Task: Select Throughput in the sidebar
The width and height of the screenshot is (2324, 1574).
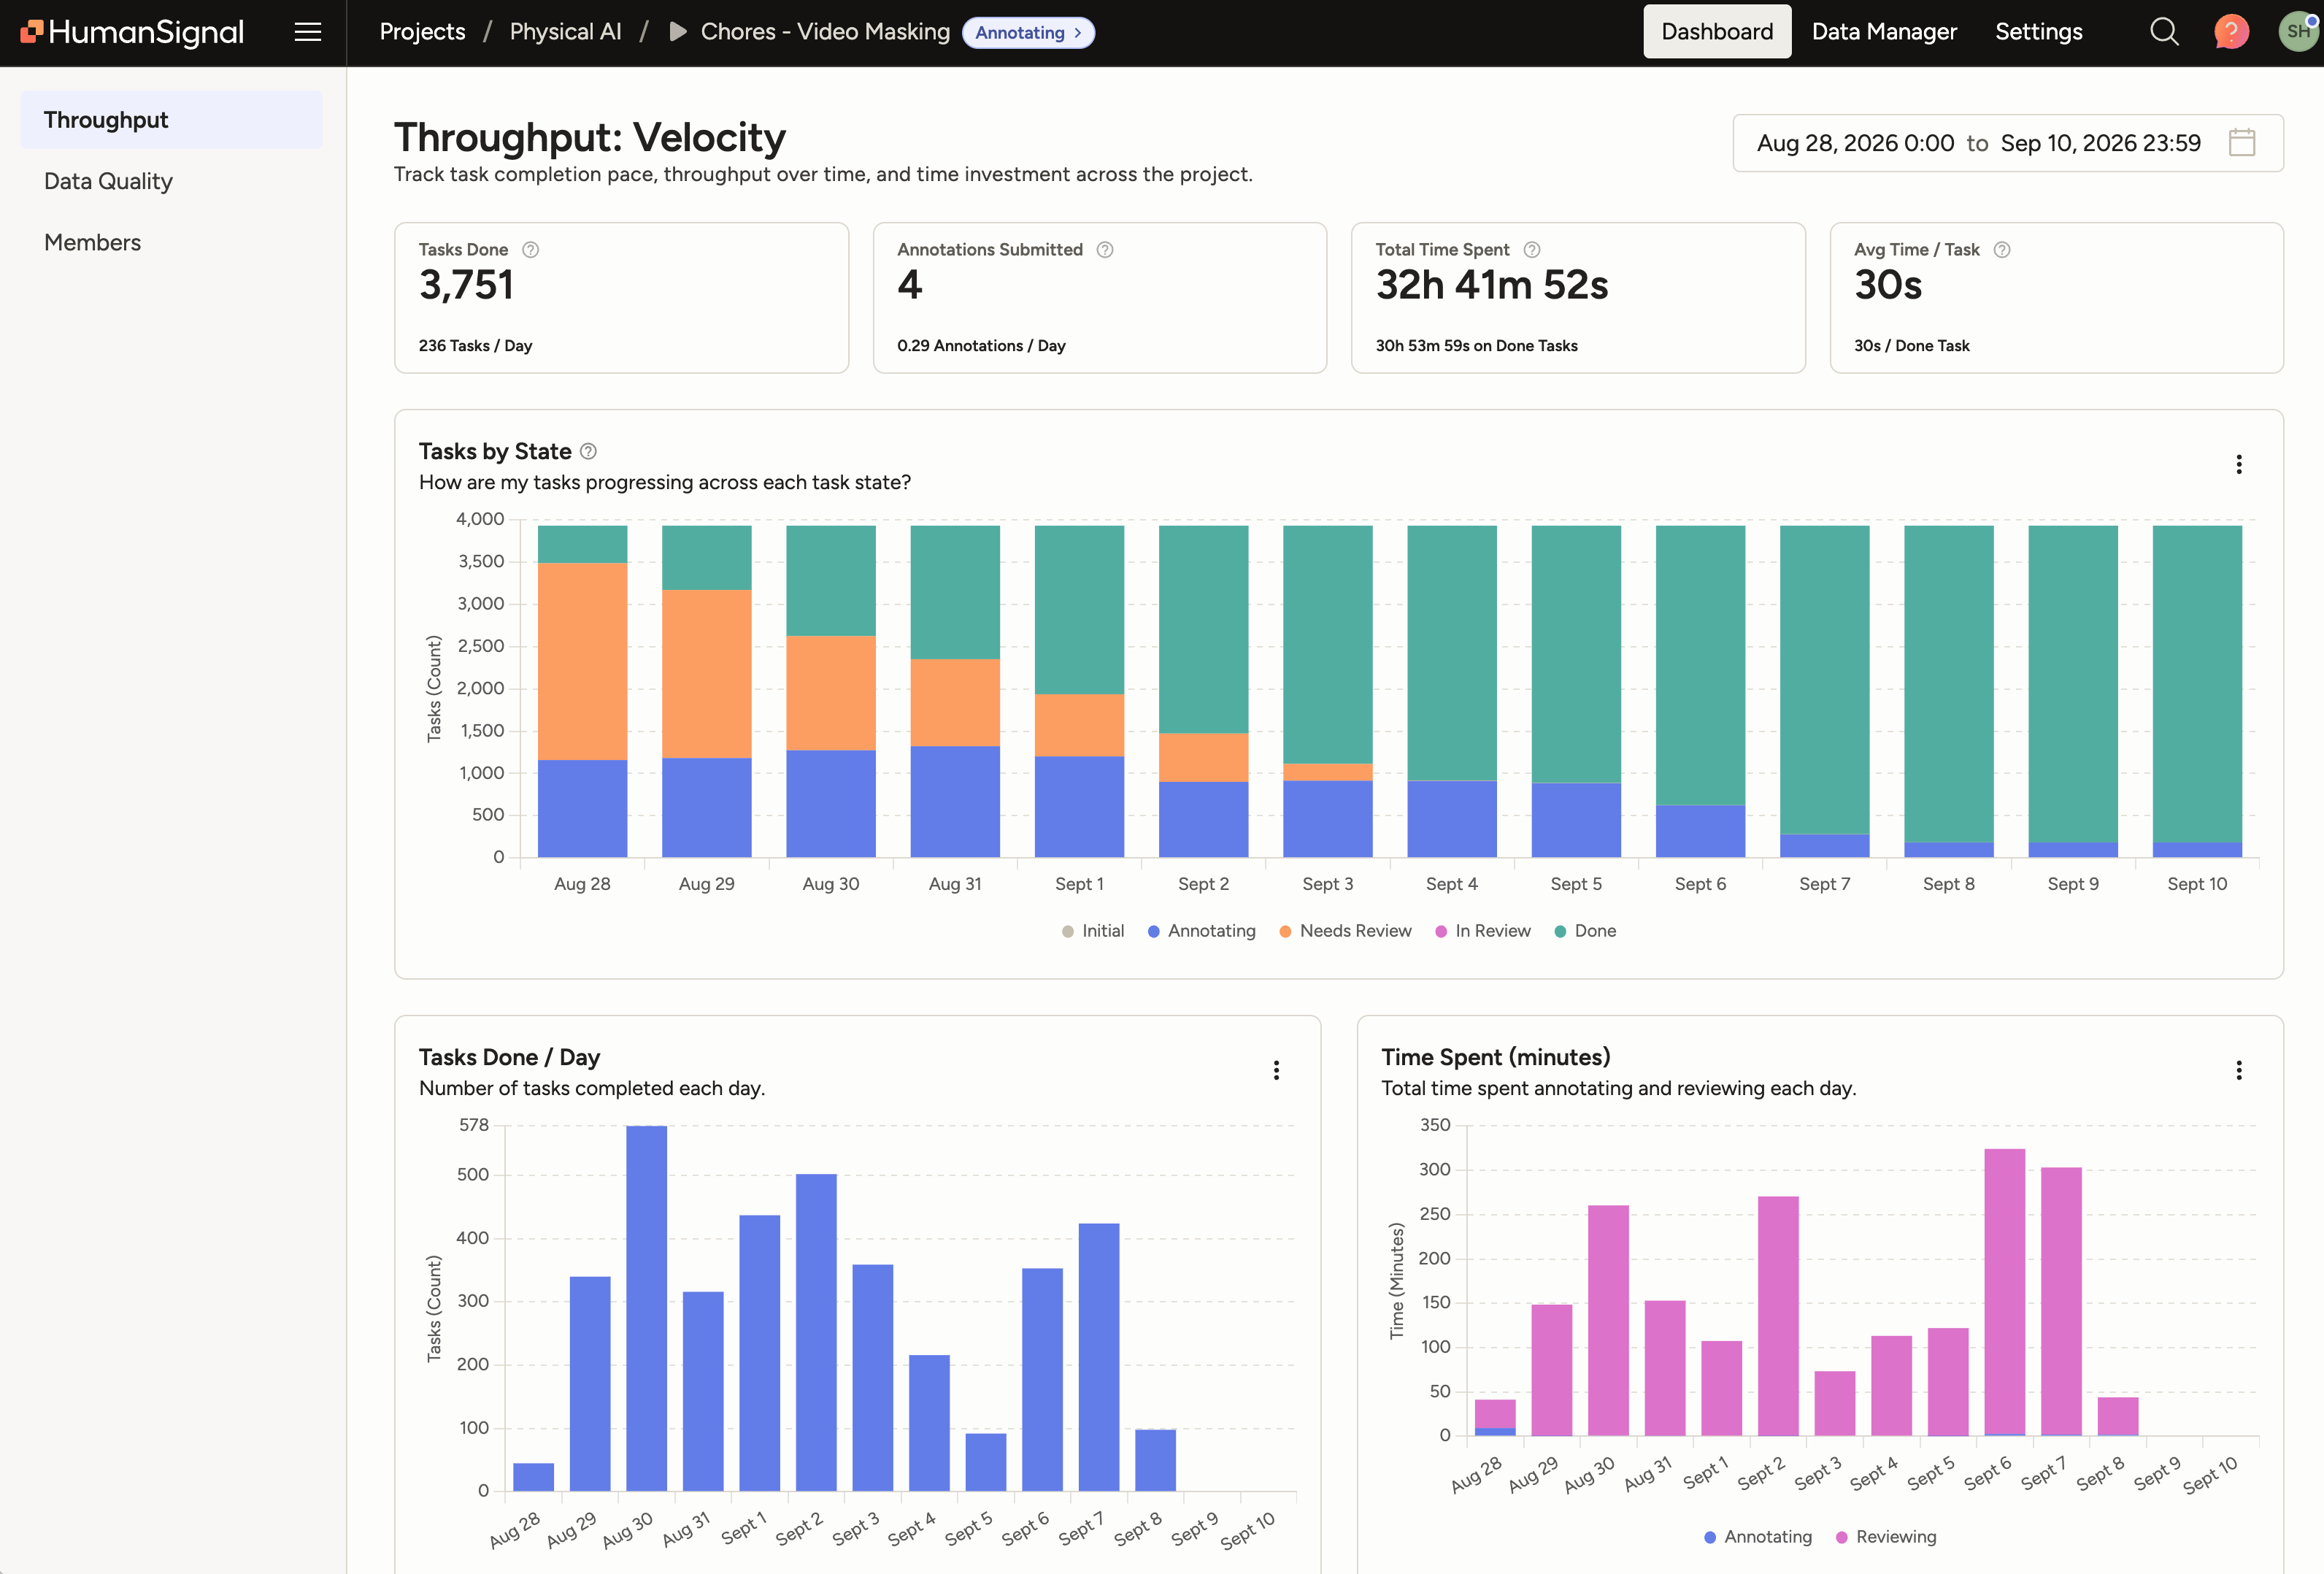Action: (x=171, y=120)
